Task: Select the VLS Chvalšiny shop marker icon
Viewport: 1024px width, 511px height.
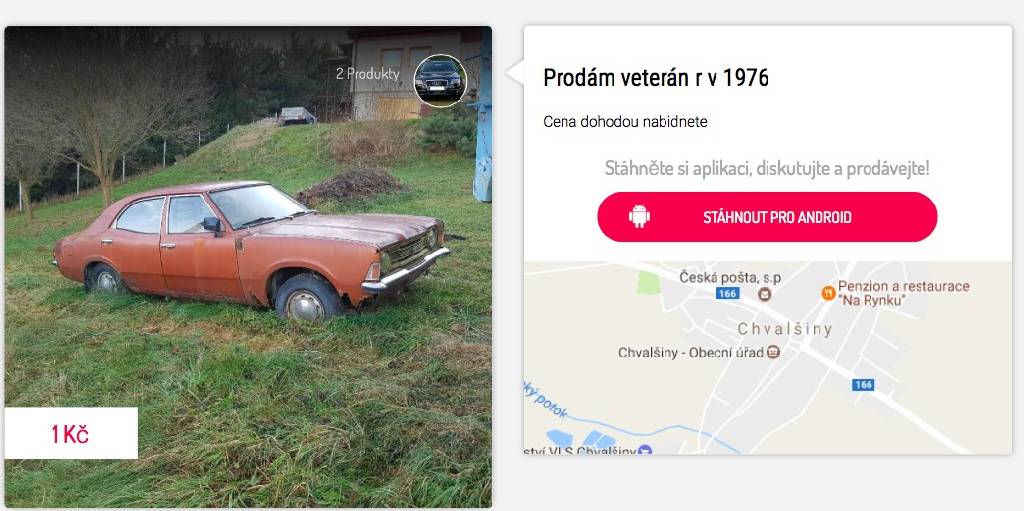Action: pos(645,450)
